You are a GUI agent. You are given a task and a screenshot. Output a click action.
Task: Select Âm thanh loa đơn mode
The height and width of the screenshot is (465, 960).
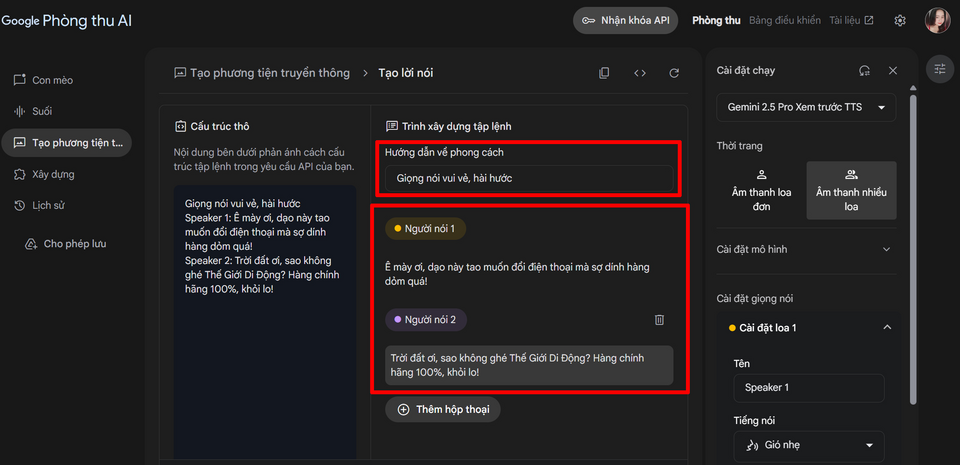click(x=761, y=190)
